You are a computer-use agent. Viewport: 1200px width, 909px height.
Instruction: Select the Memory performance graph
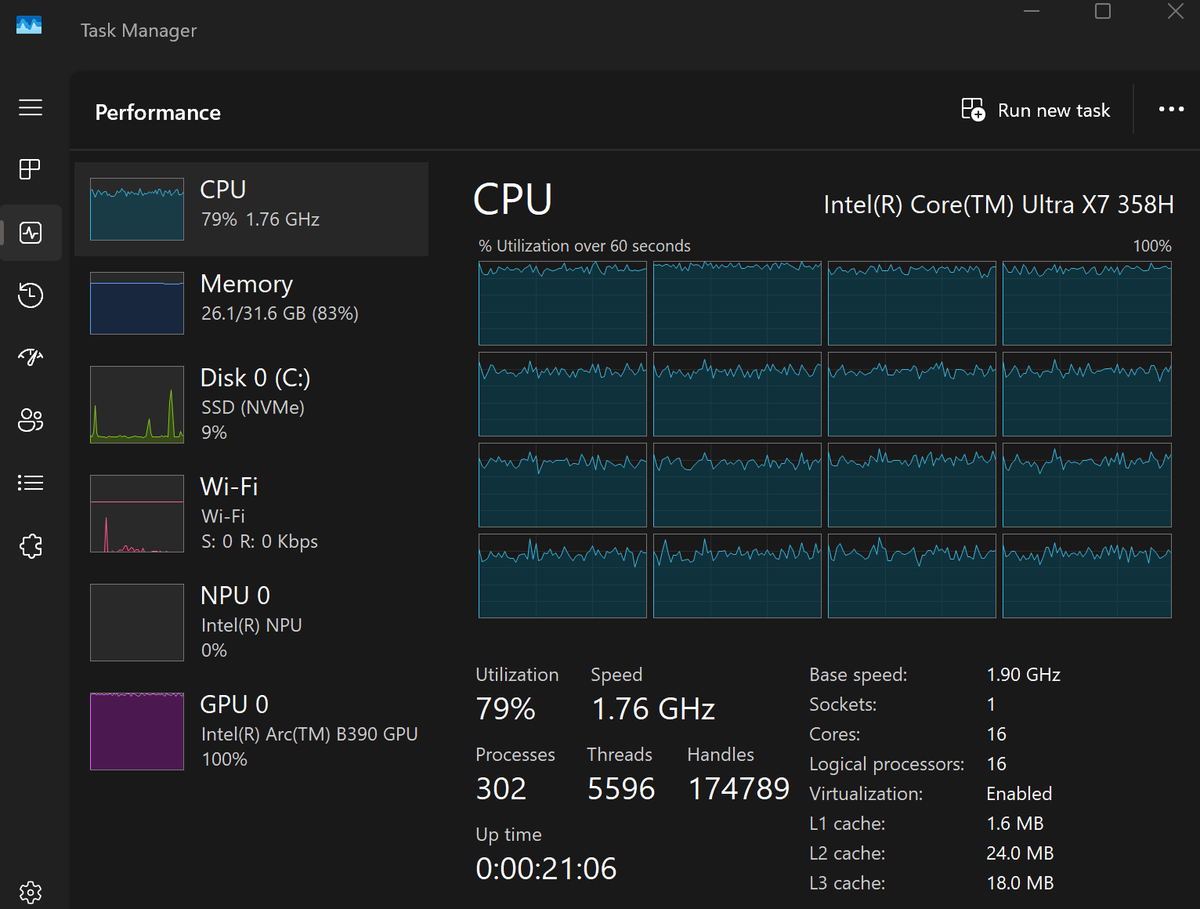(x=250, y=300)
